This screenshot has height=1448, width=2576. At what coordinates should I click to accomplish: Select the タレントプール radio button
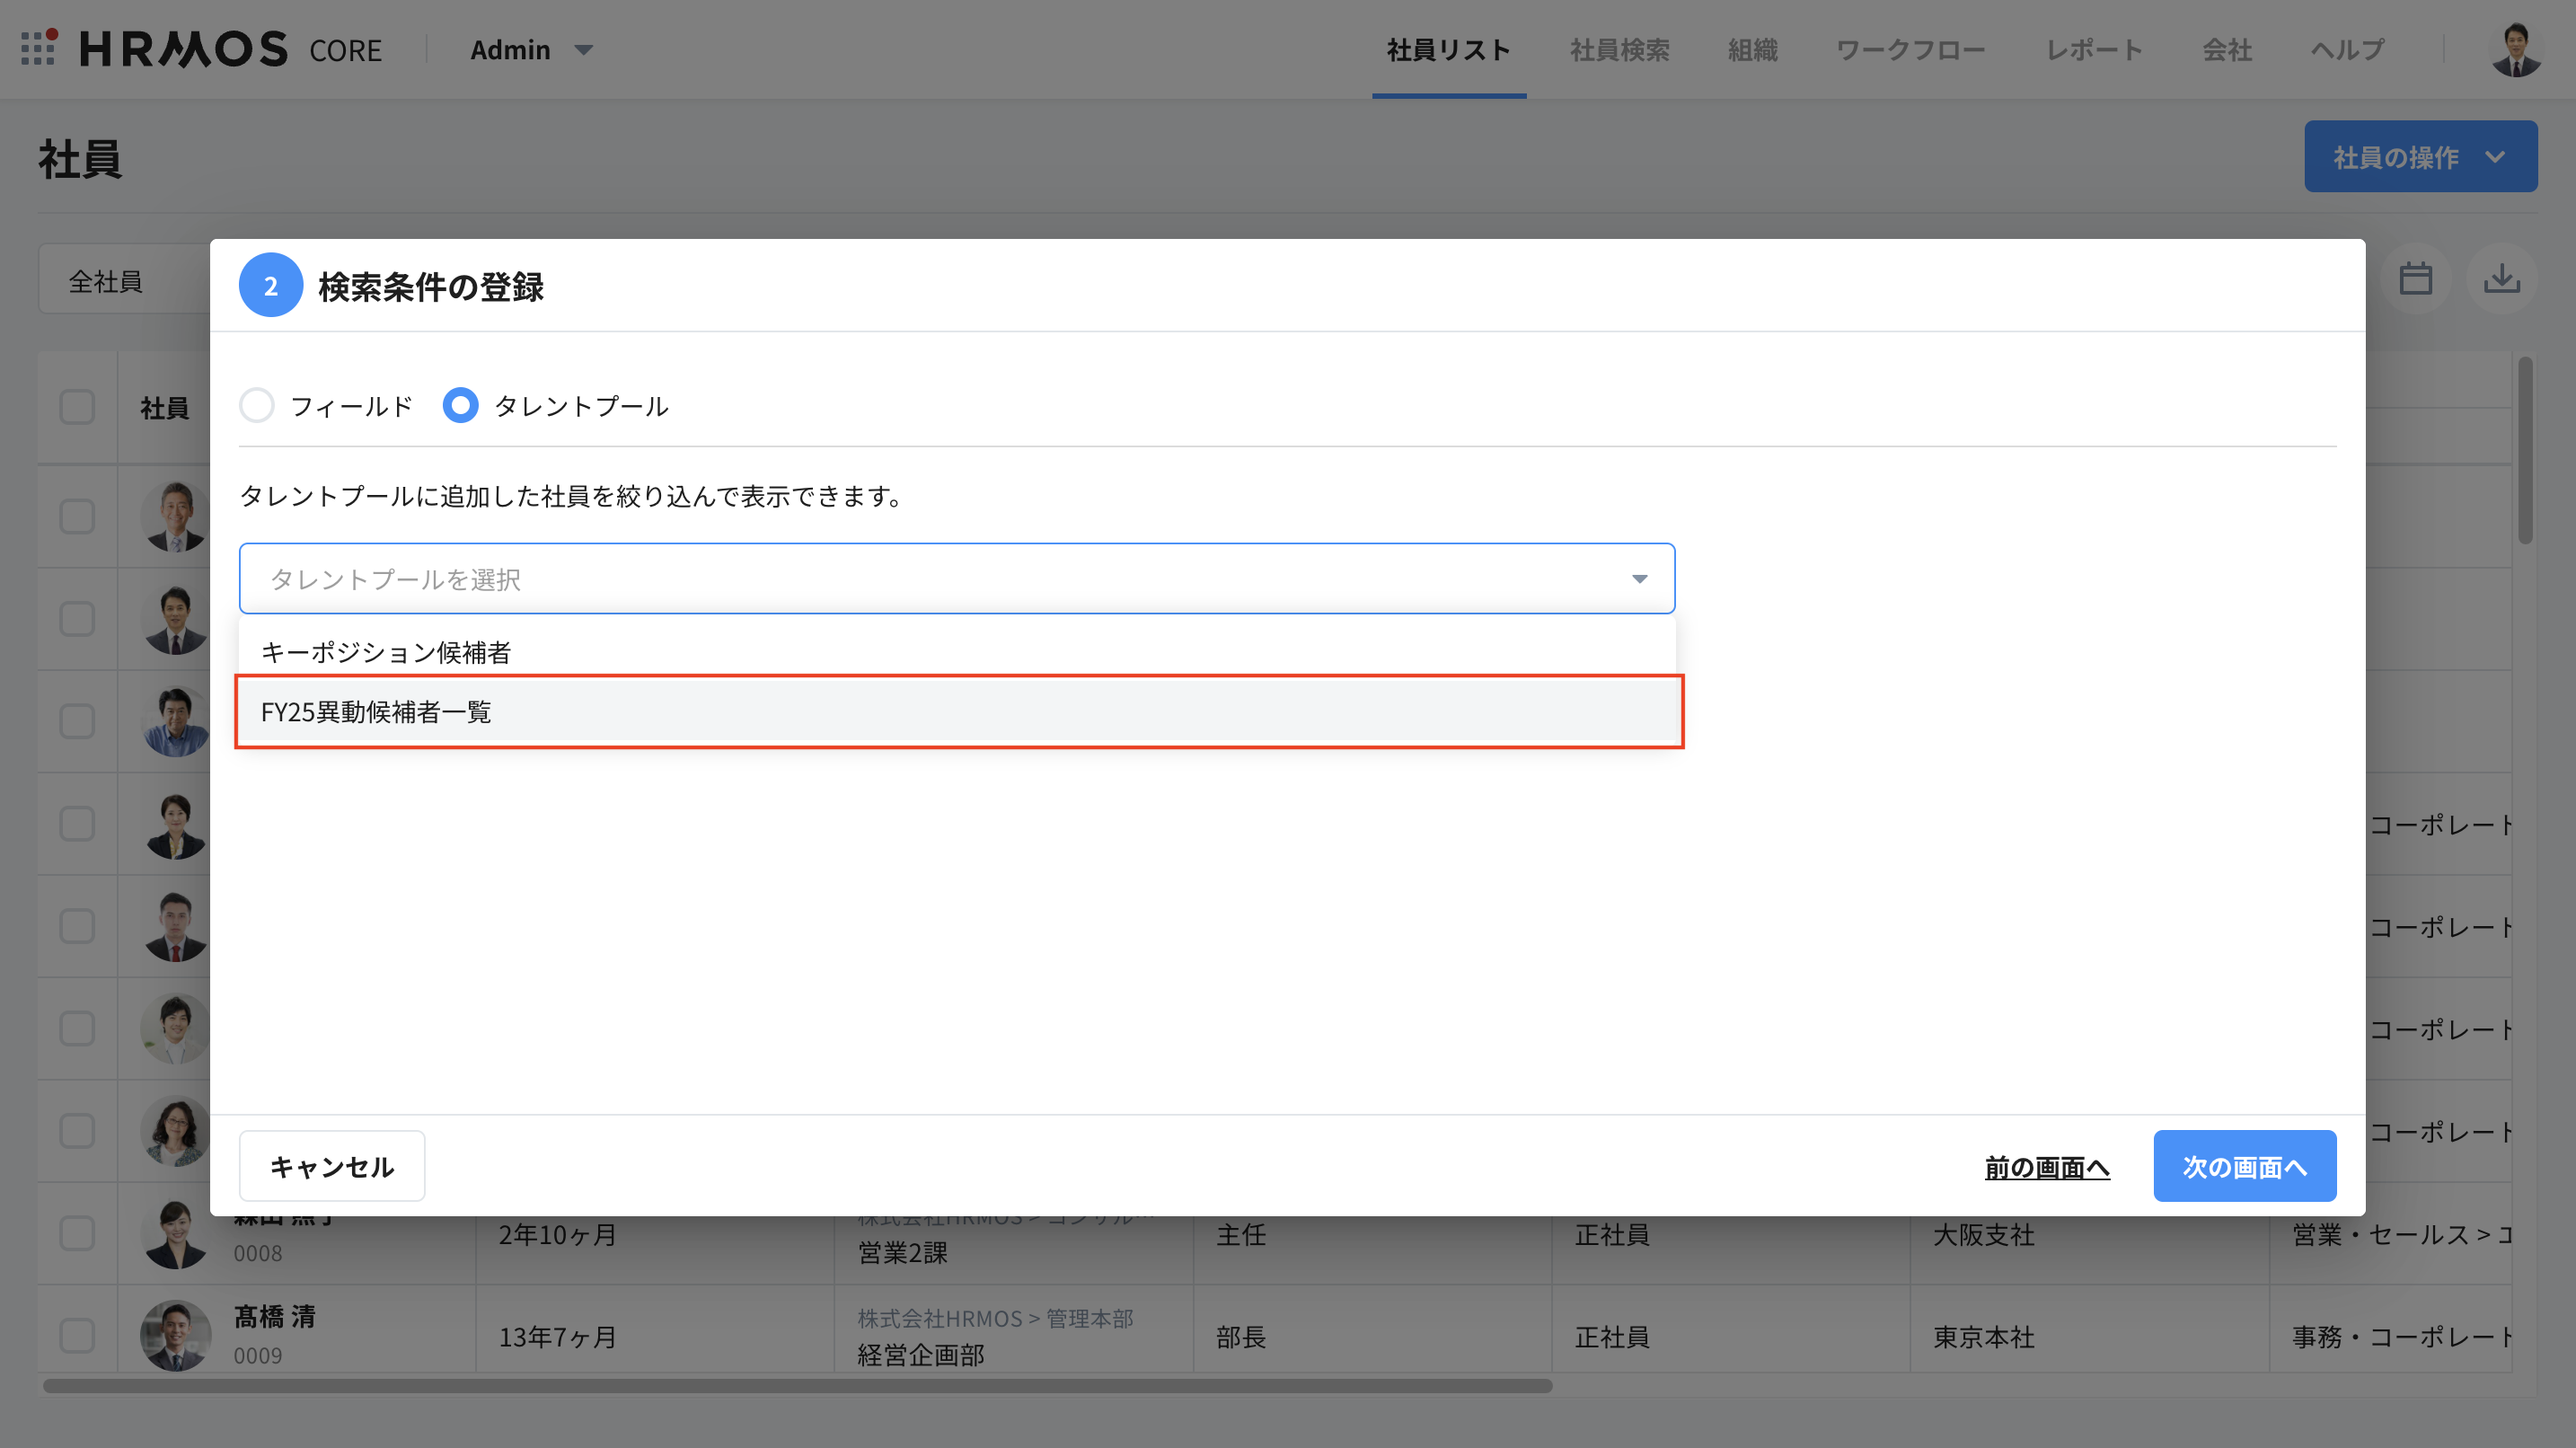pyautogui.click(x=460, y=405)
